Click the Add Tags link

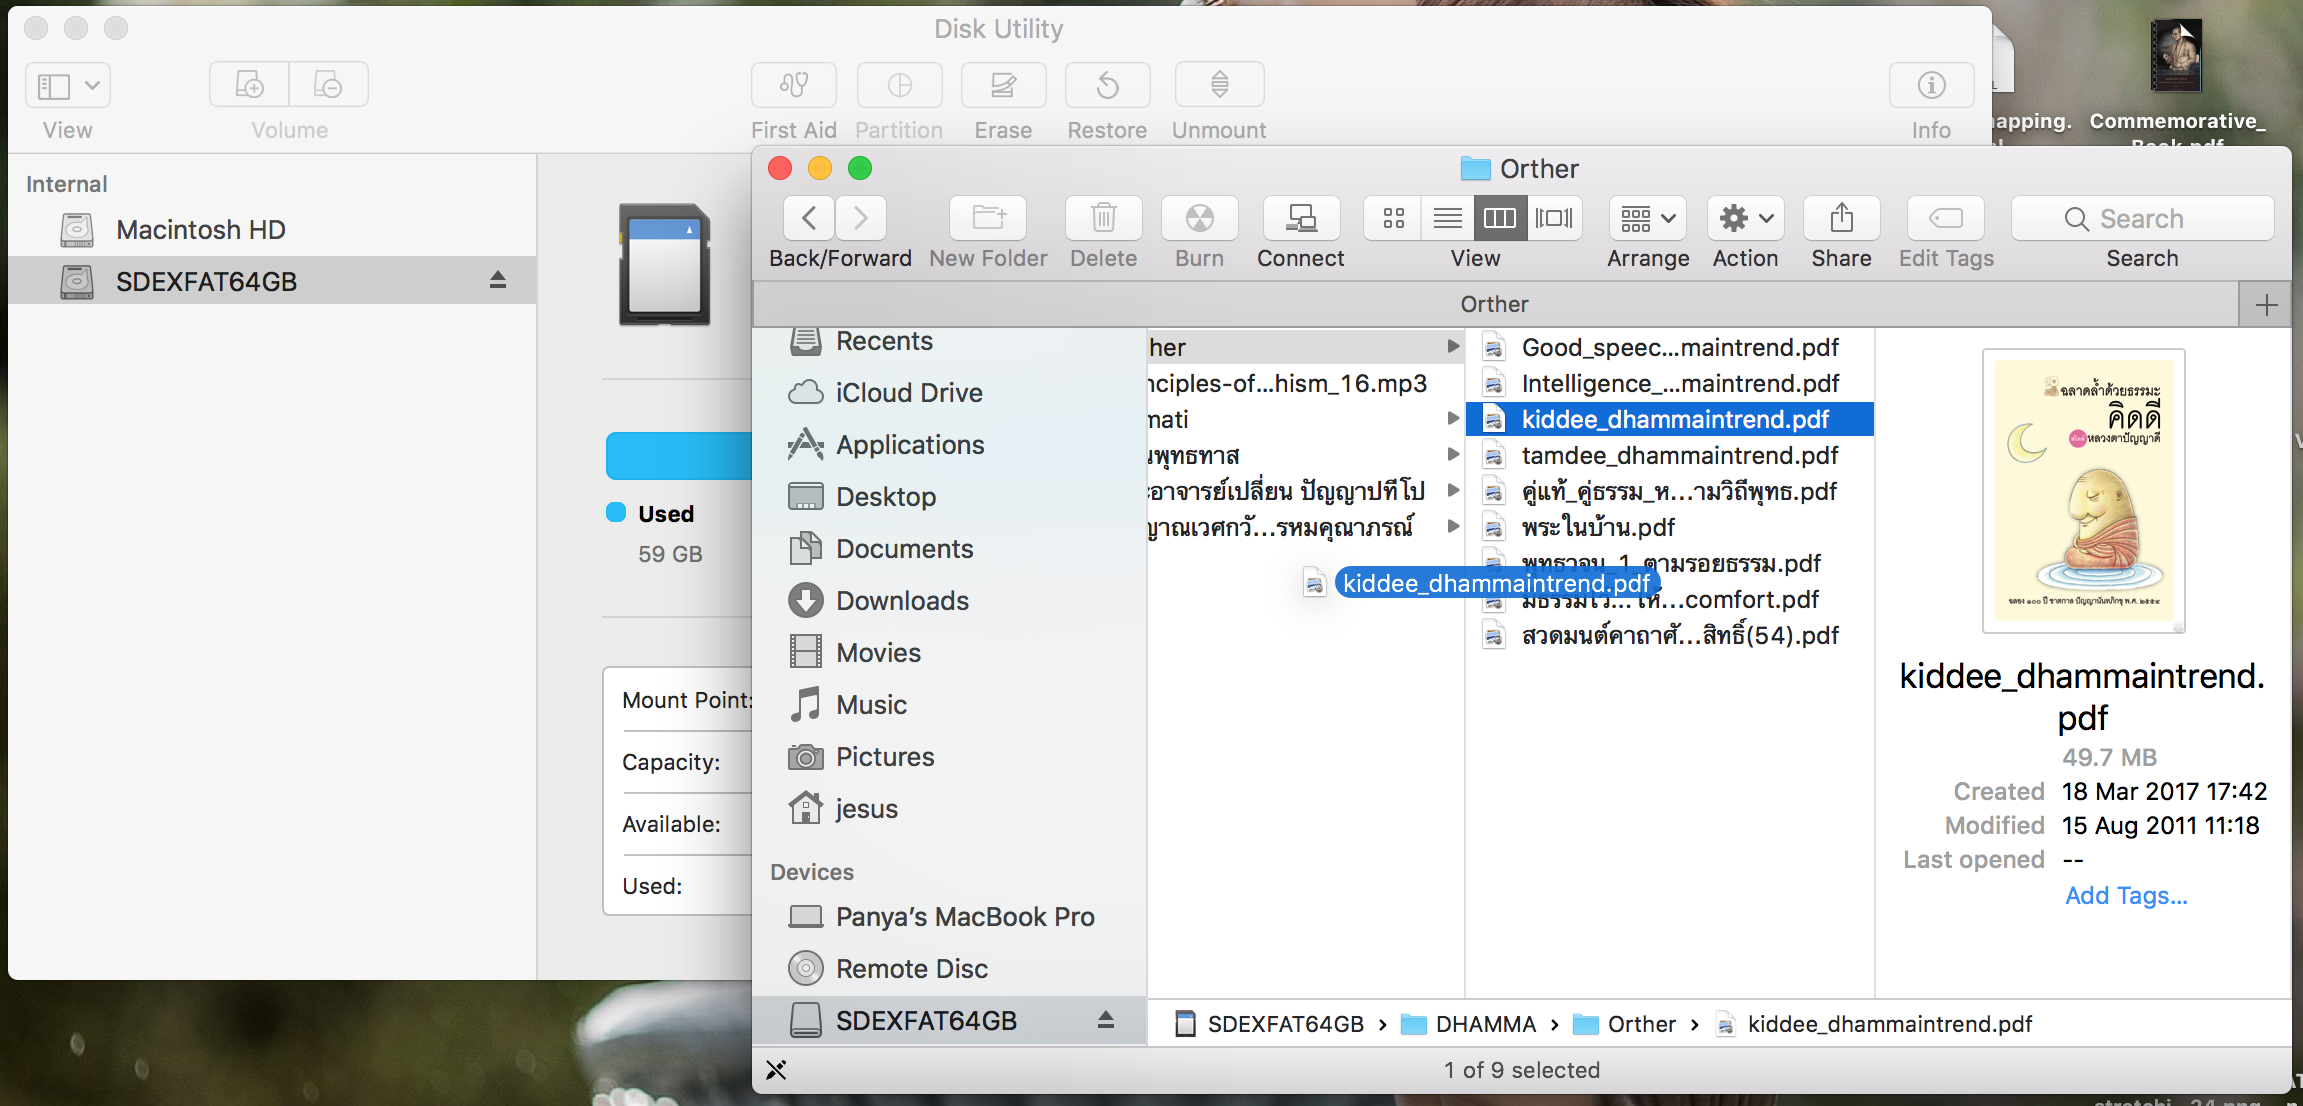click(x=2126, y=895)
